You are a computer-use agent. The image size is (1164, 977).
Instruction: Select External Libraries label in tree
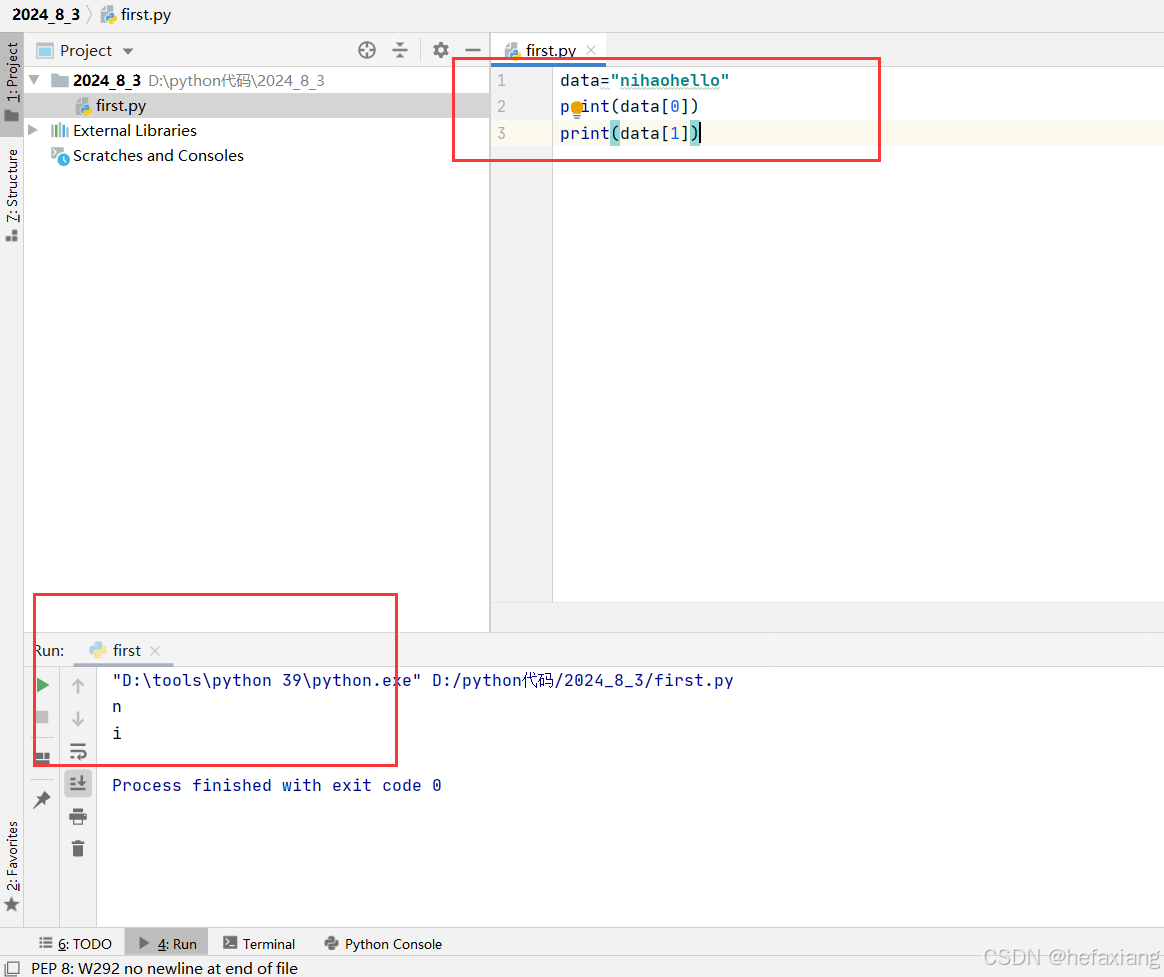coord(135,131)
